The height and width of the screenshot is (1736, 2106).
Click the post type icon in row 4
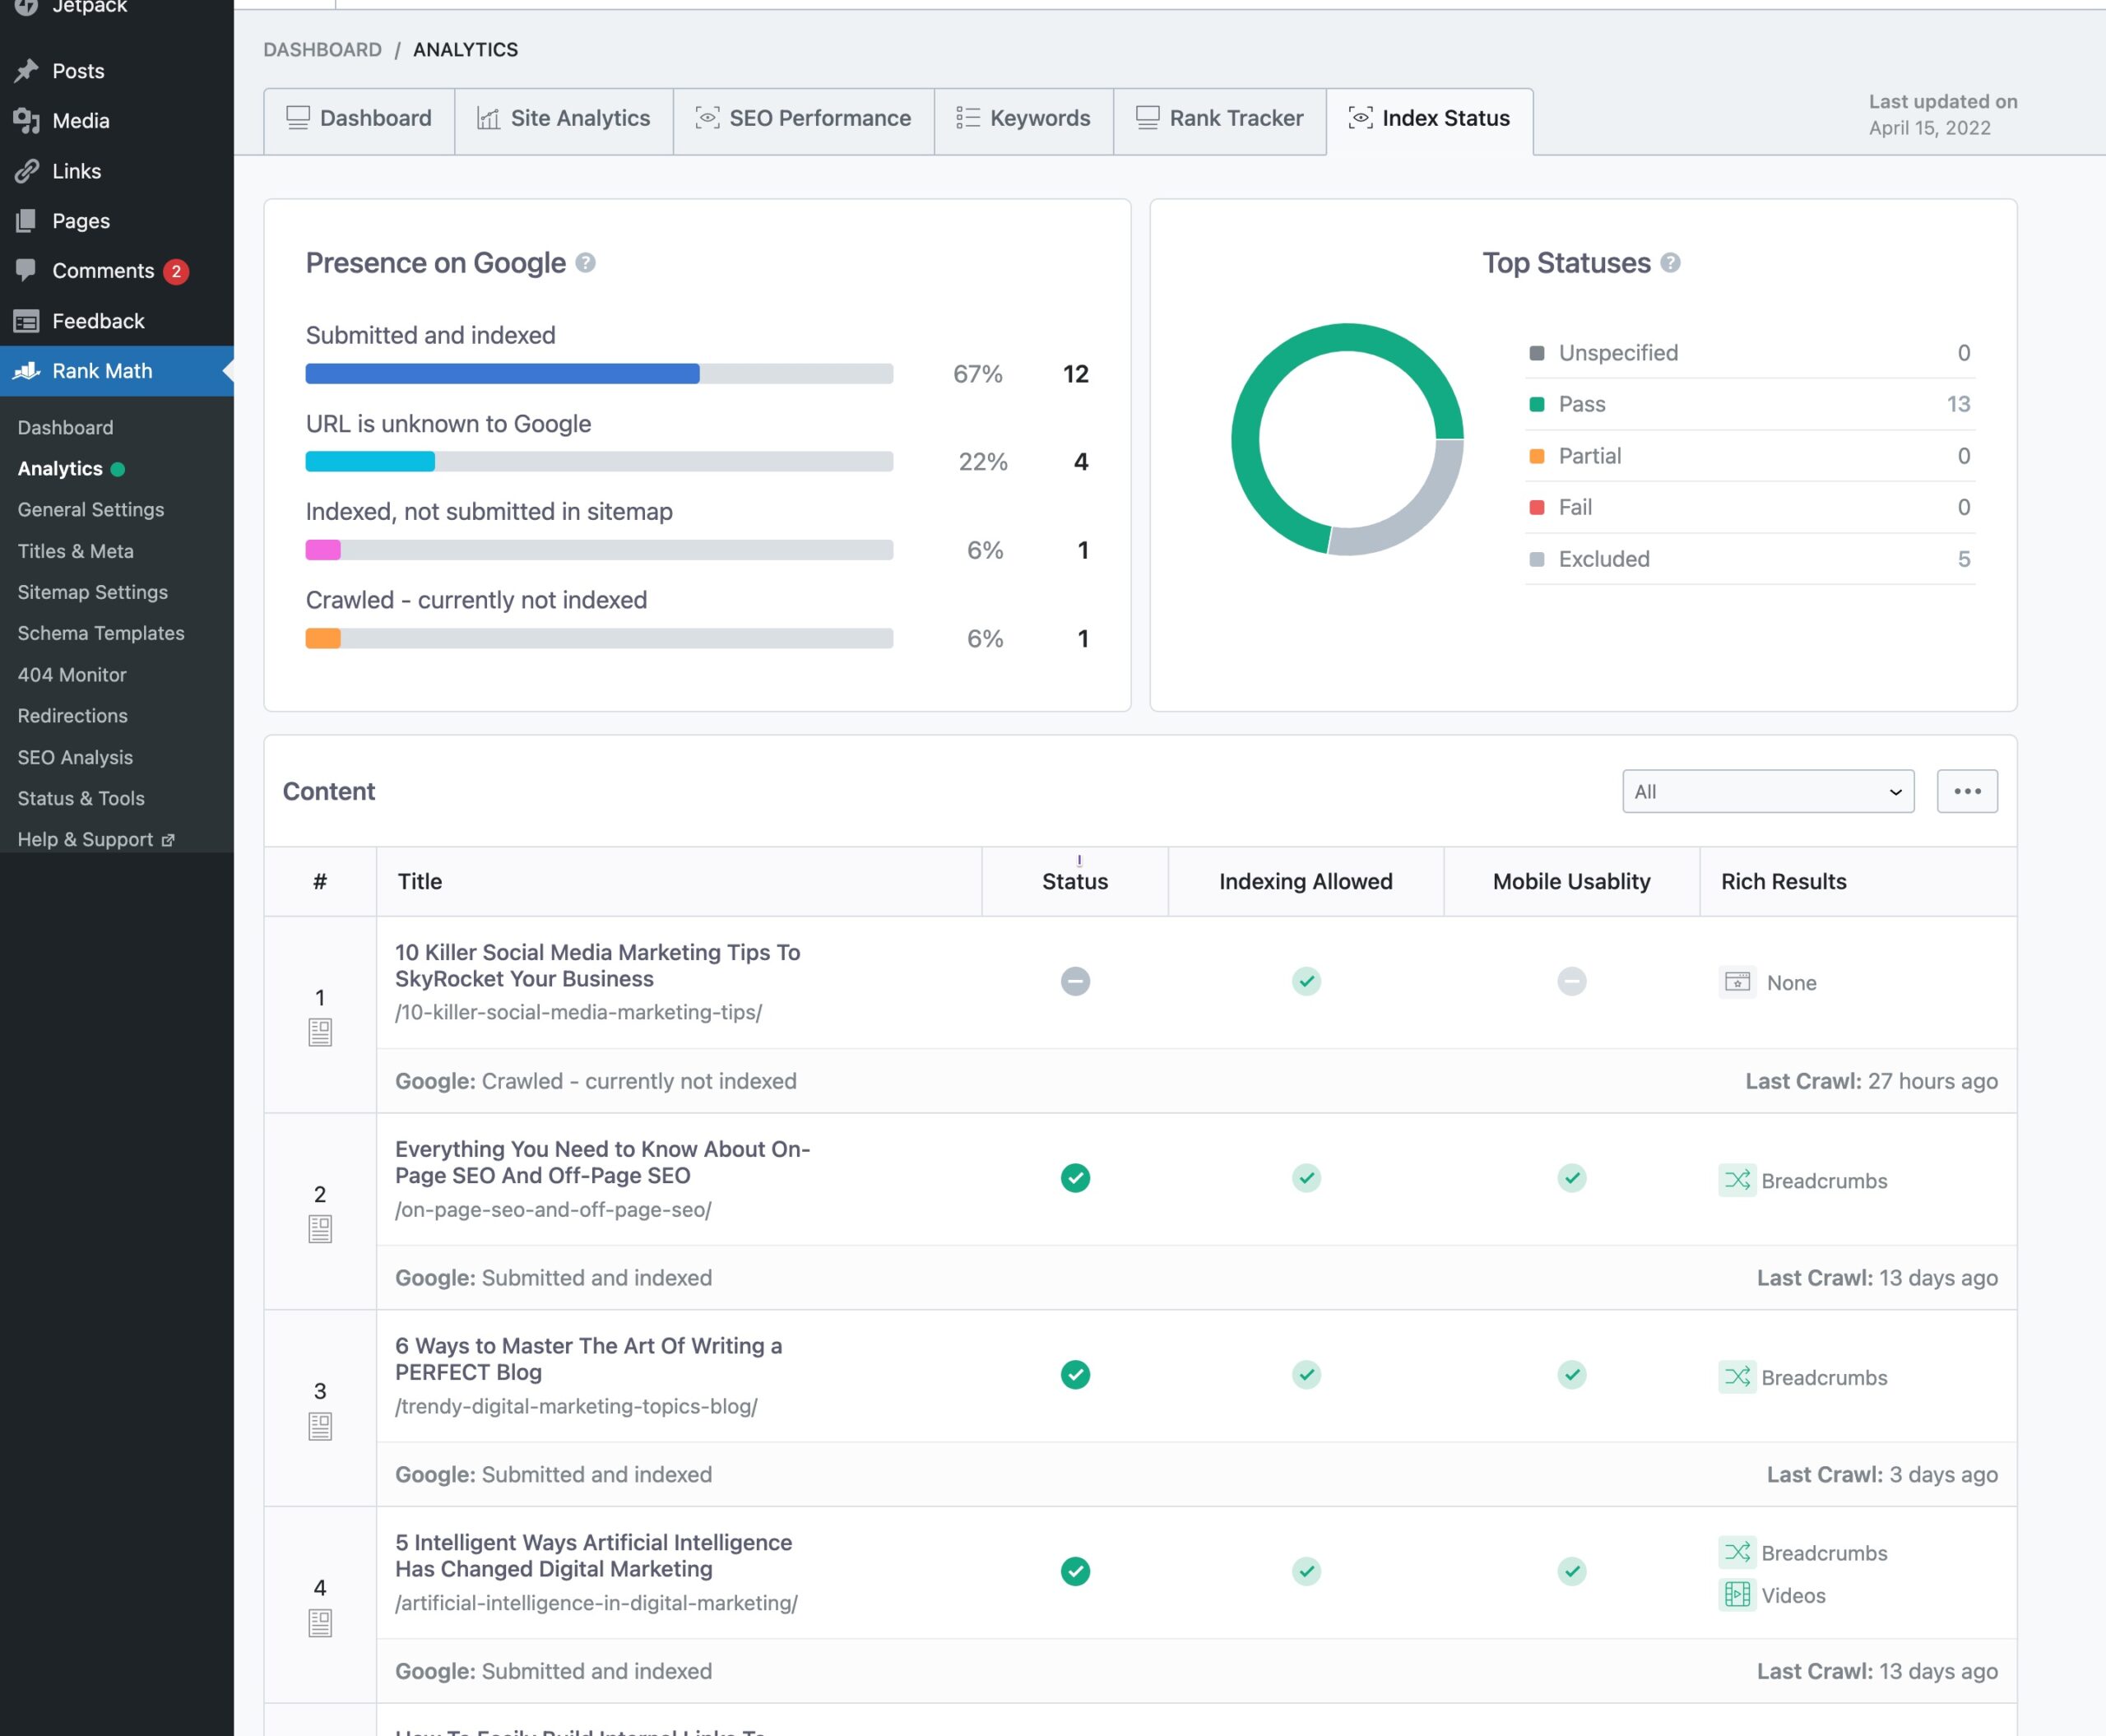tap(320, 1623)
